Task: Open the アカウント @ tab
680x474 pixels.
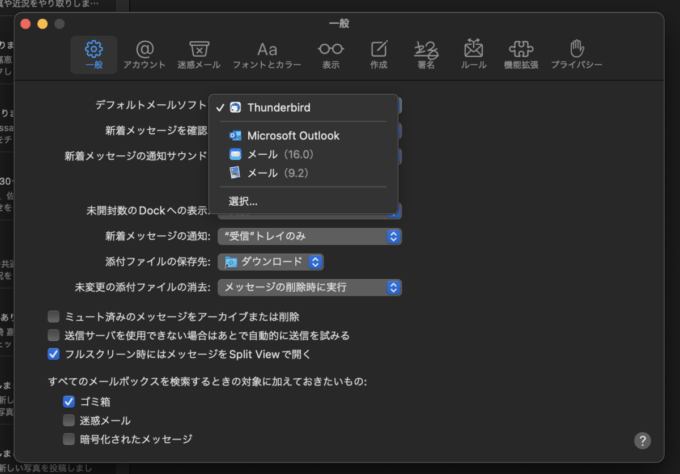Action: tap(144, 55)
